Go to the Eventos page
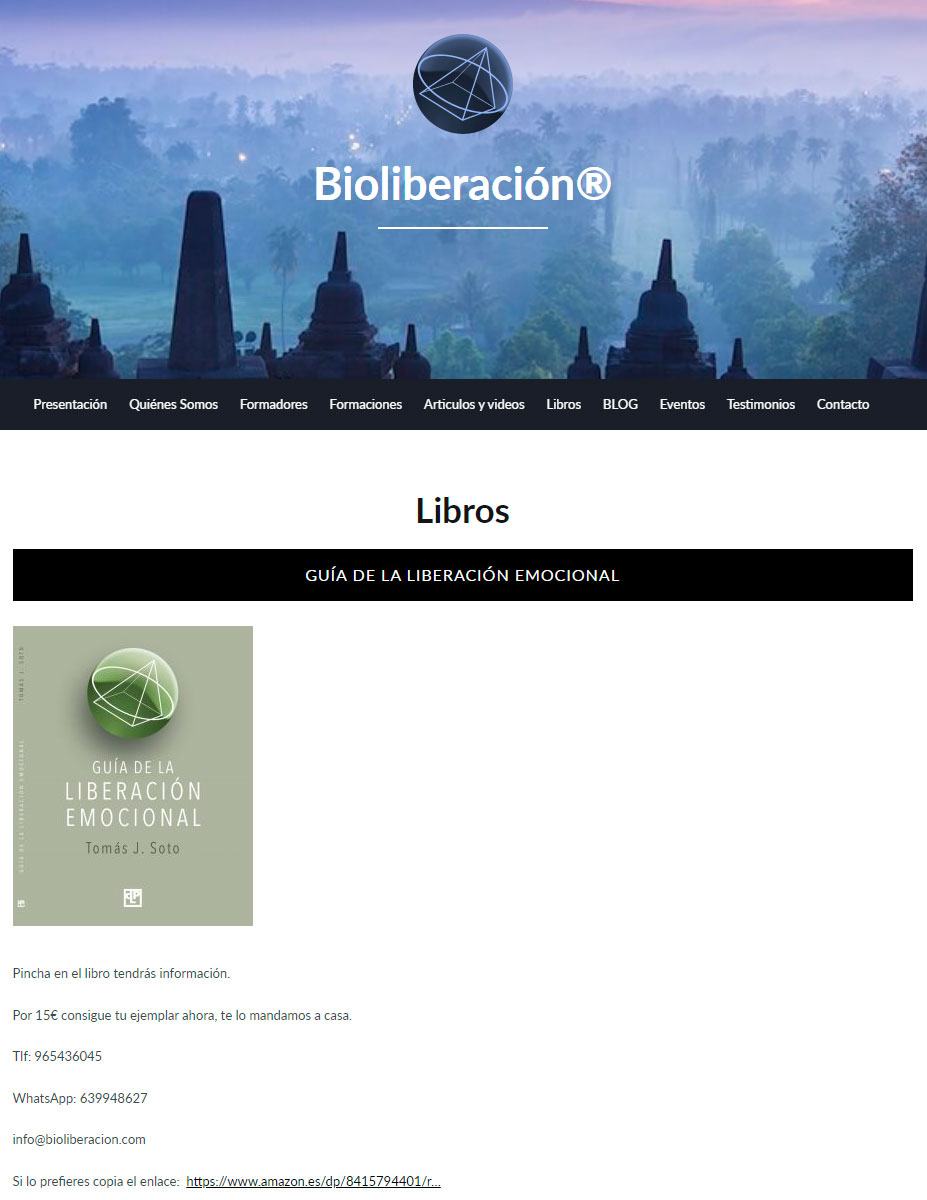 [x=682, y=404]
